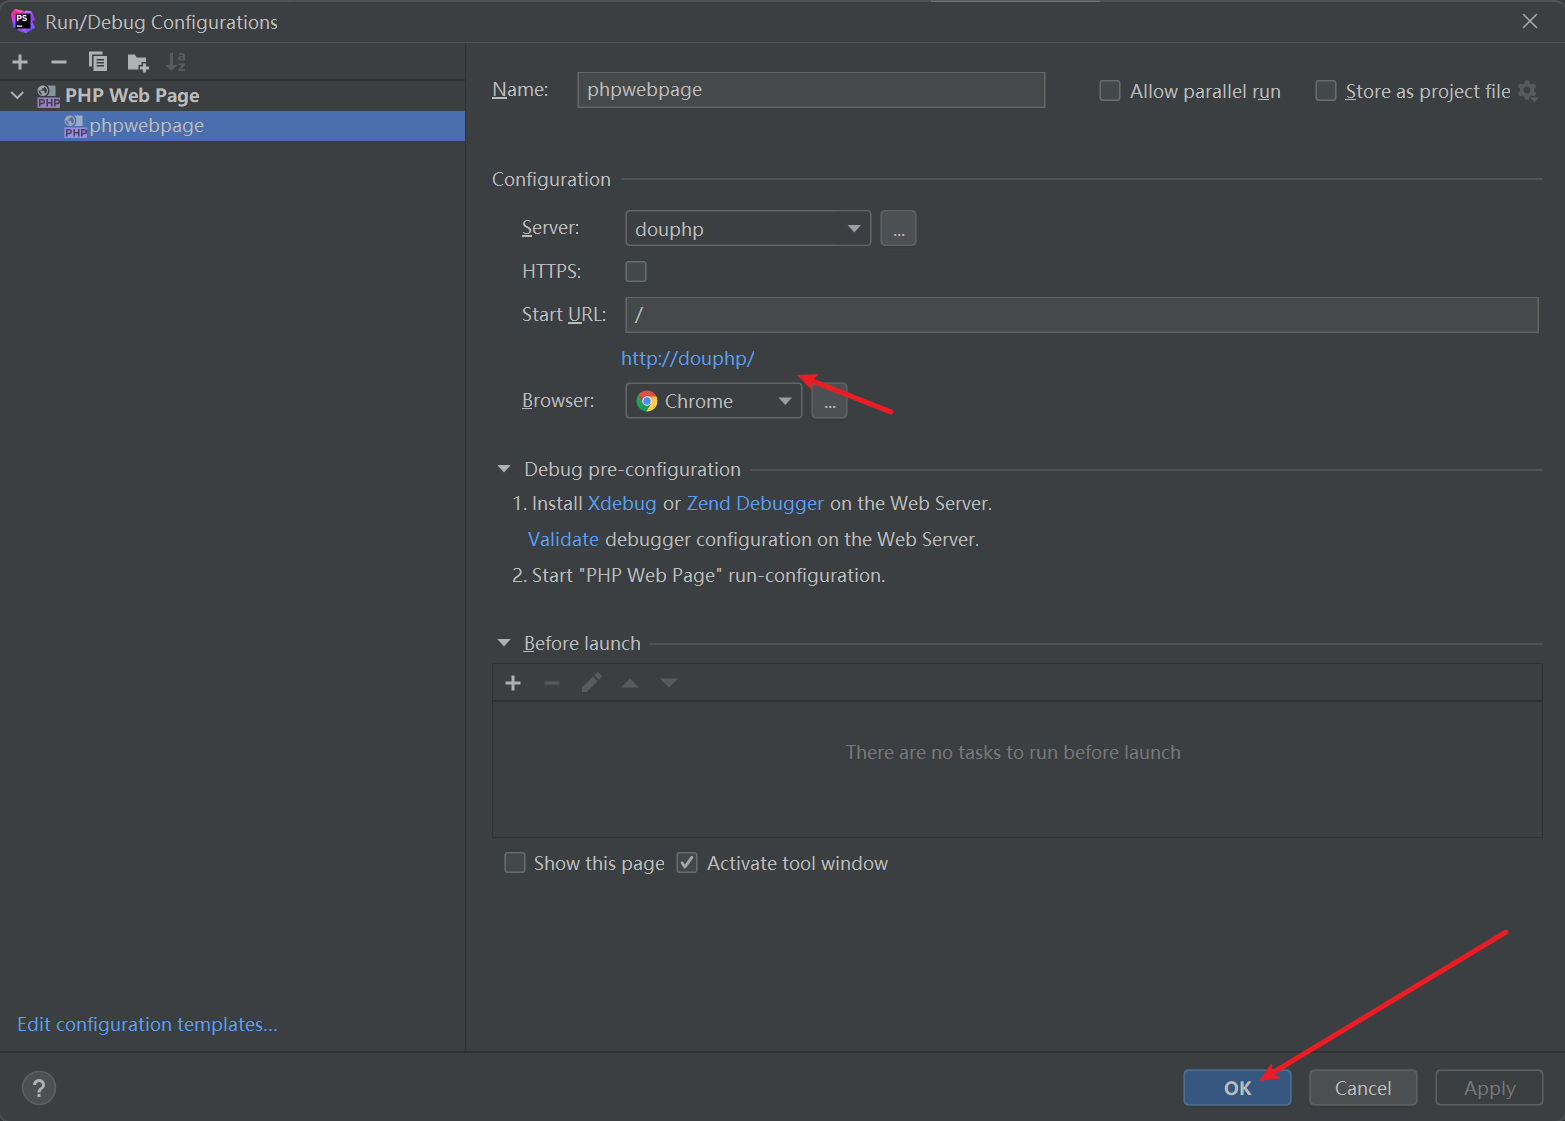Collapse the Debug pre-configuration section
This screenshot has width=1565, height=1121.
(x=504, y=469)
